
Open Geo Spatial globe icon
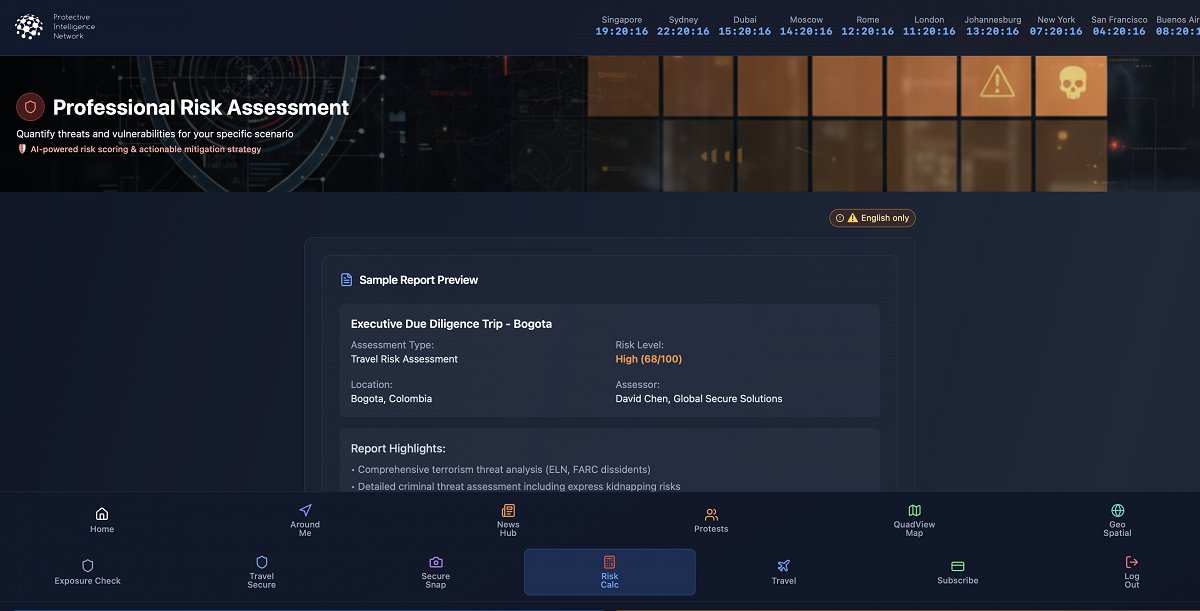1117,510
